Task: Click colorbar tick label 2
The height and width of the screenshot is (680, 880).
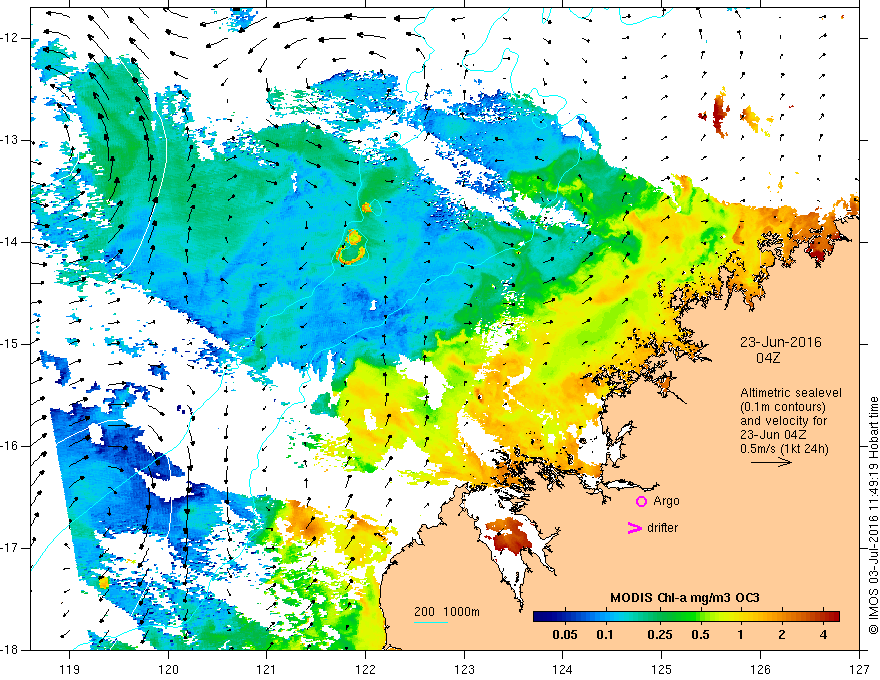Action: pyautogui.click(x=782, y=635)
